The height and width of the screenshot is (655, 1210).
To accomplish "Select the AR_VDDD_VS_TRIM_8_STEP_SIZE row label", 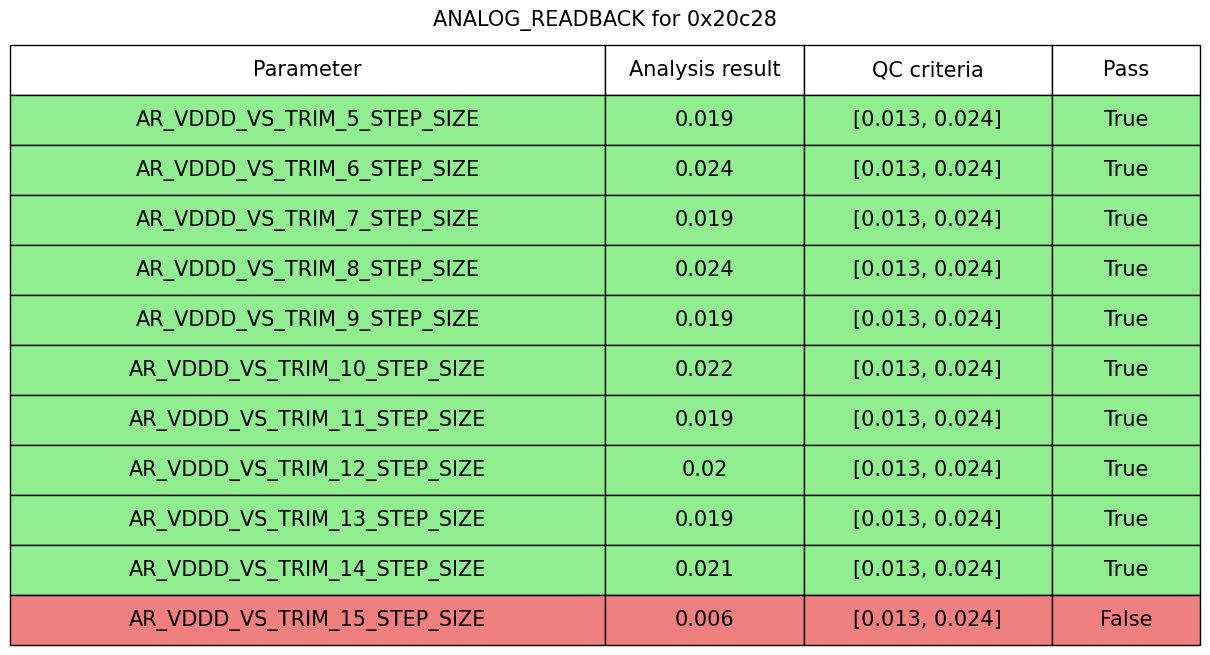I will [307, 270].
